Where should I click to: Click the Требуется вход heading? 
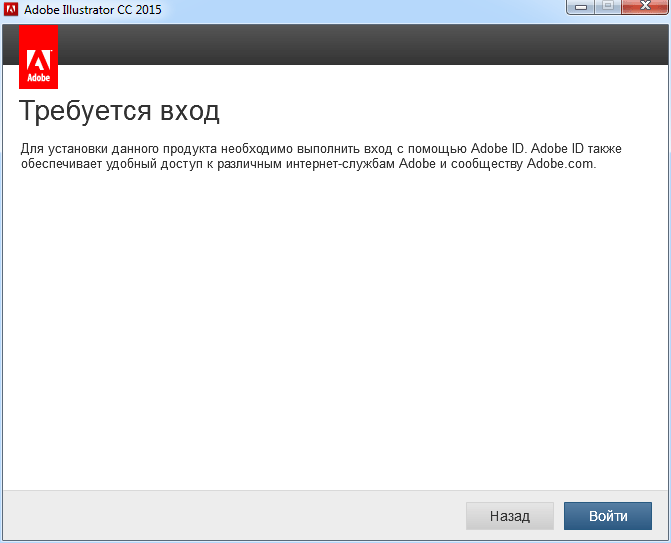[119, 110]
